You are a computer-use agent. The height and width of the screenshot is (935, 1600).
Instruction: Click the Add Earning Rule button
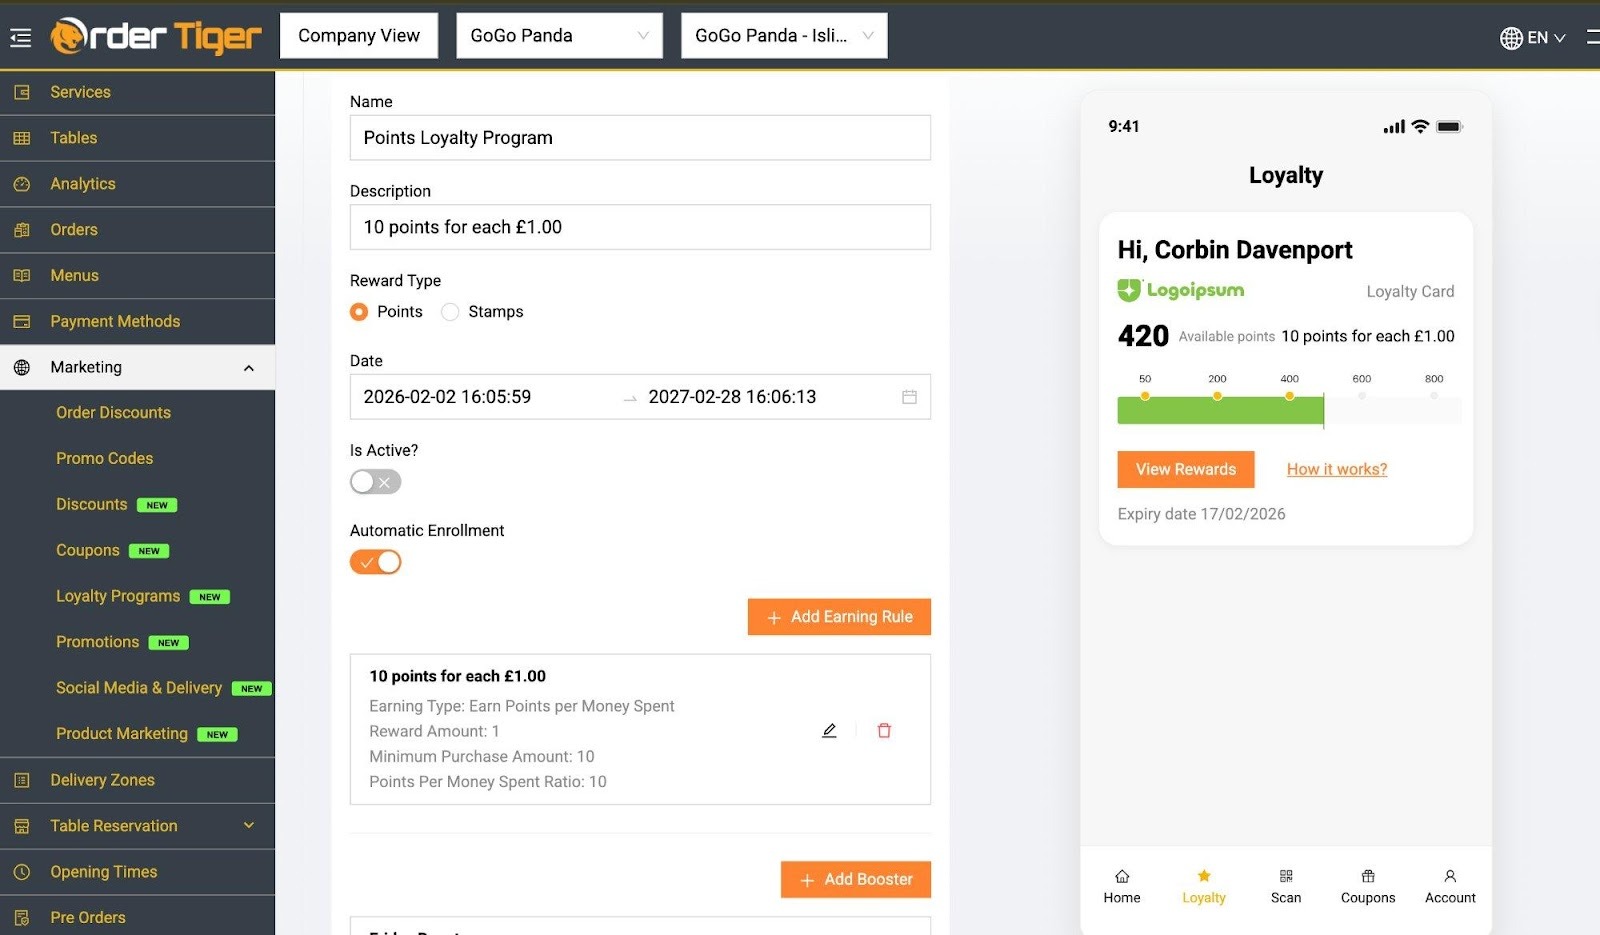(839, 617)
